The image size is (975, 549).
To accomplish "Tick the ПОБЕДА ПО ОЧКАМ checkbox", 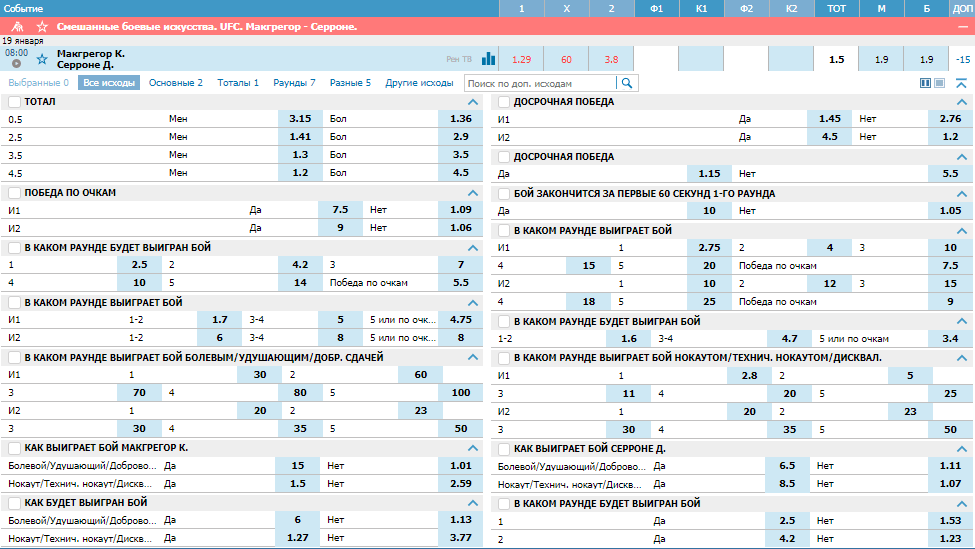I will point(15,193).
